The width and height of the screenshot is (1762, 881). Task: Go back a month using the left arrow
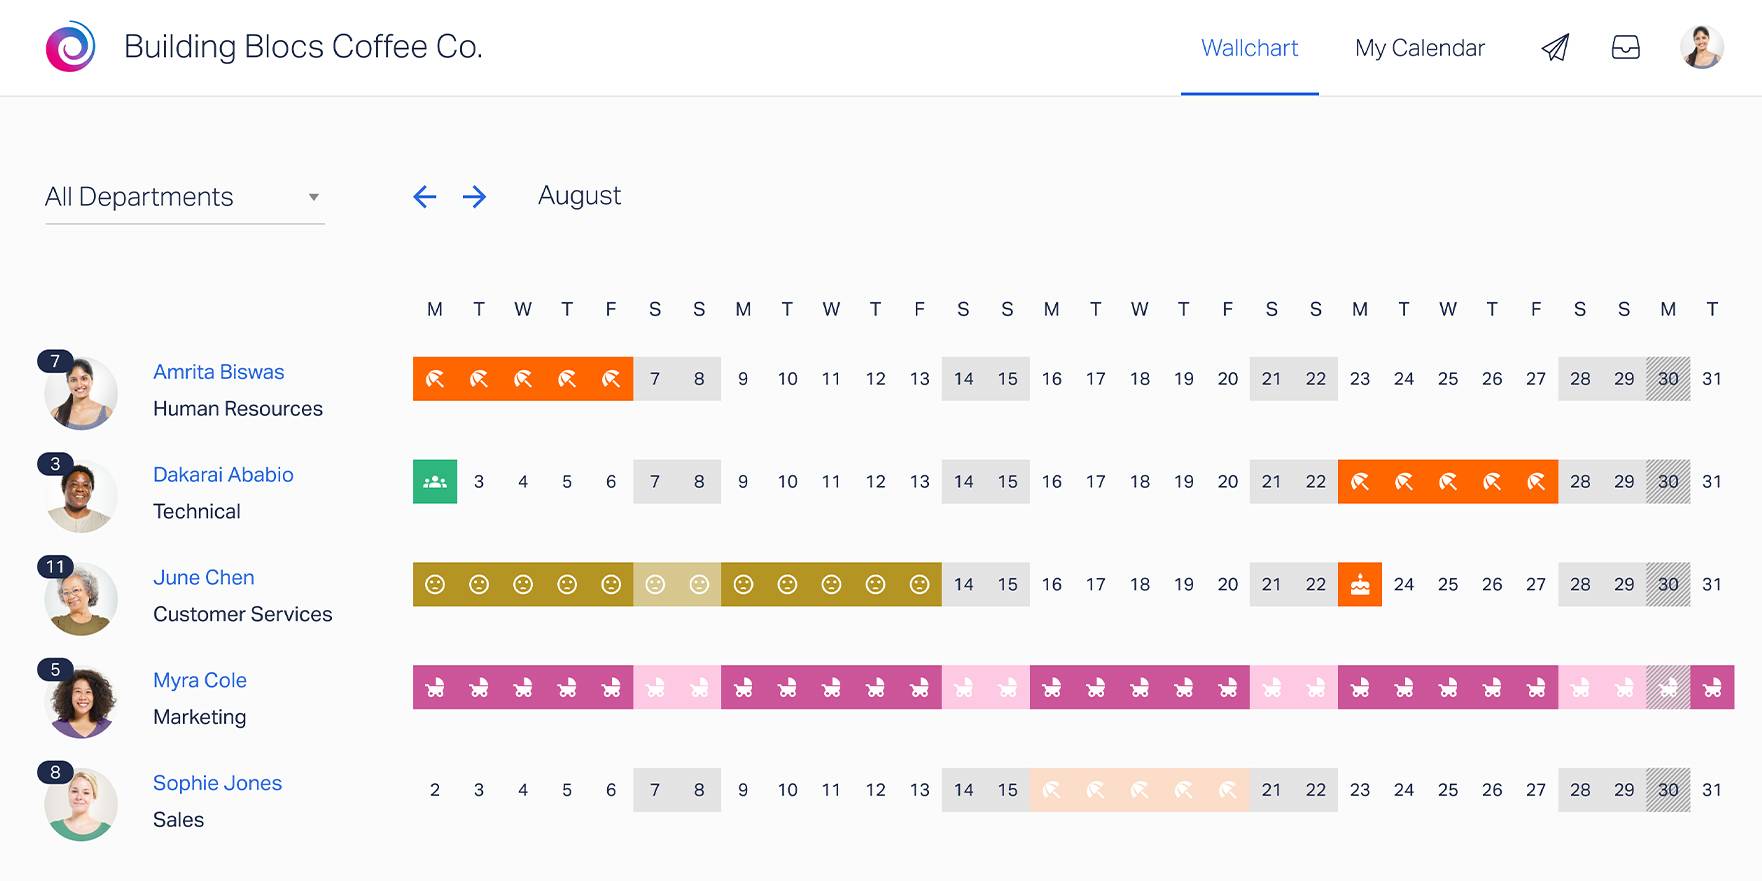point(425,197)
